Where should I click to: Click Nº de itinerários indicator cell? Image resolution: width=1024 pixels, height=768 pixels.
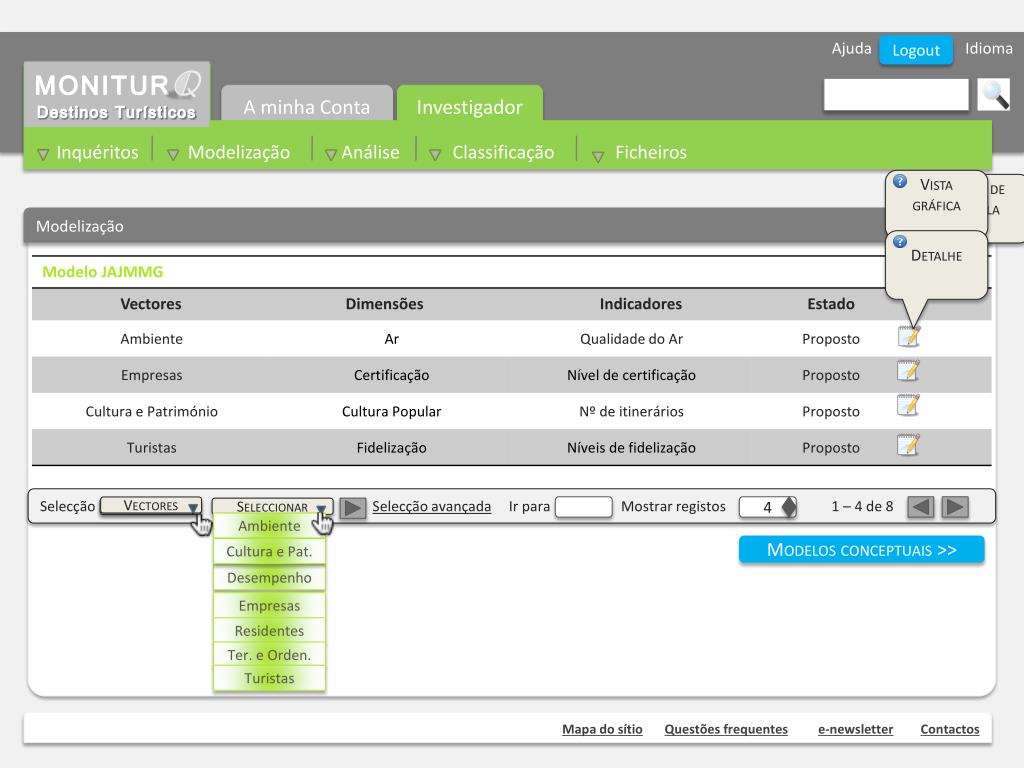[632, 411]
